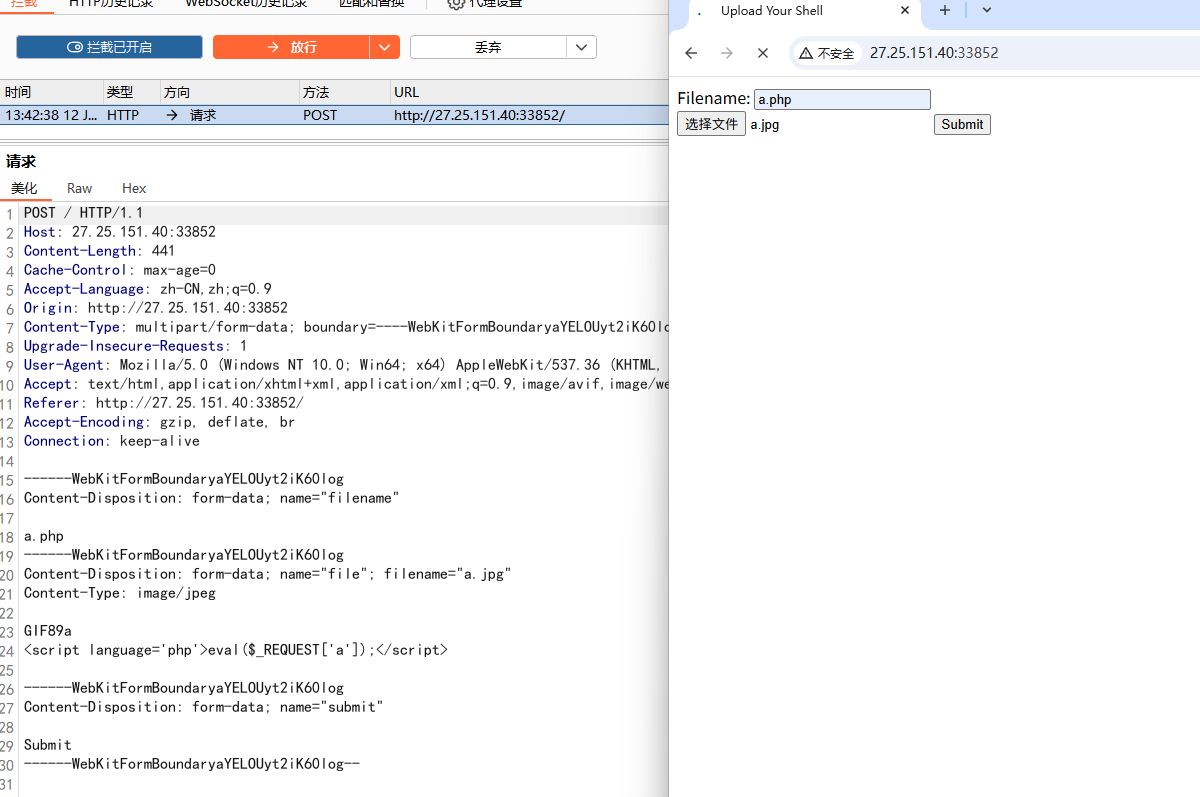This screenshot has width=1200, height=797.
Task: Click the POST method cell in request row
Action: [320, 115]
